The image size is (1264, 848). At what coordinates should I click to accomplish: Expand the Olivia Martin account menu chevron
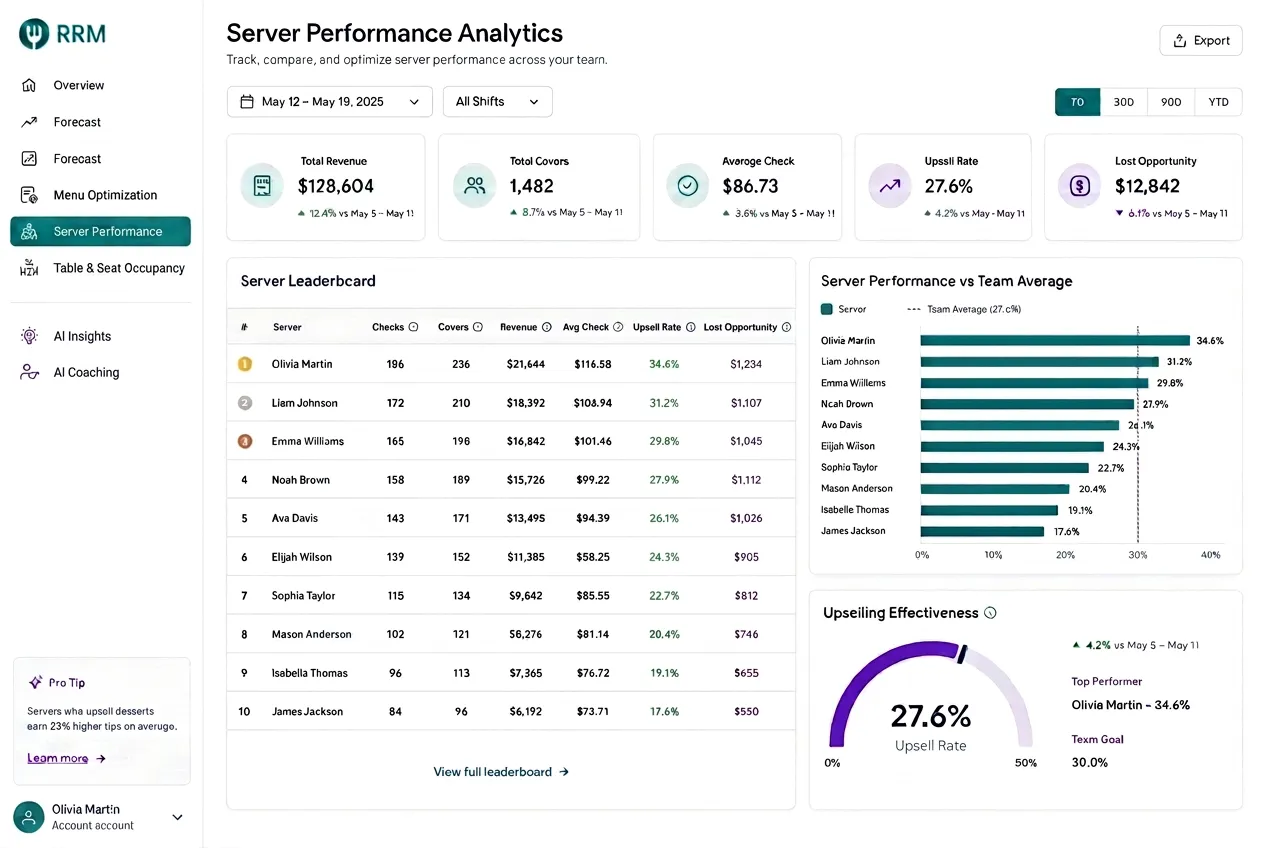click(x=177, y=817)
